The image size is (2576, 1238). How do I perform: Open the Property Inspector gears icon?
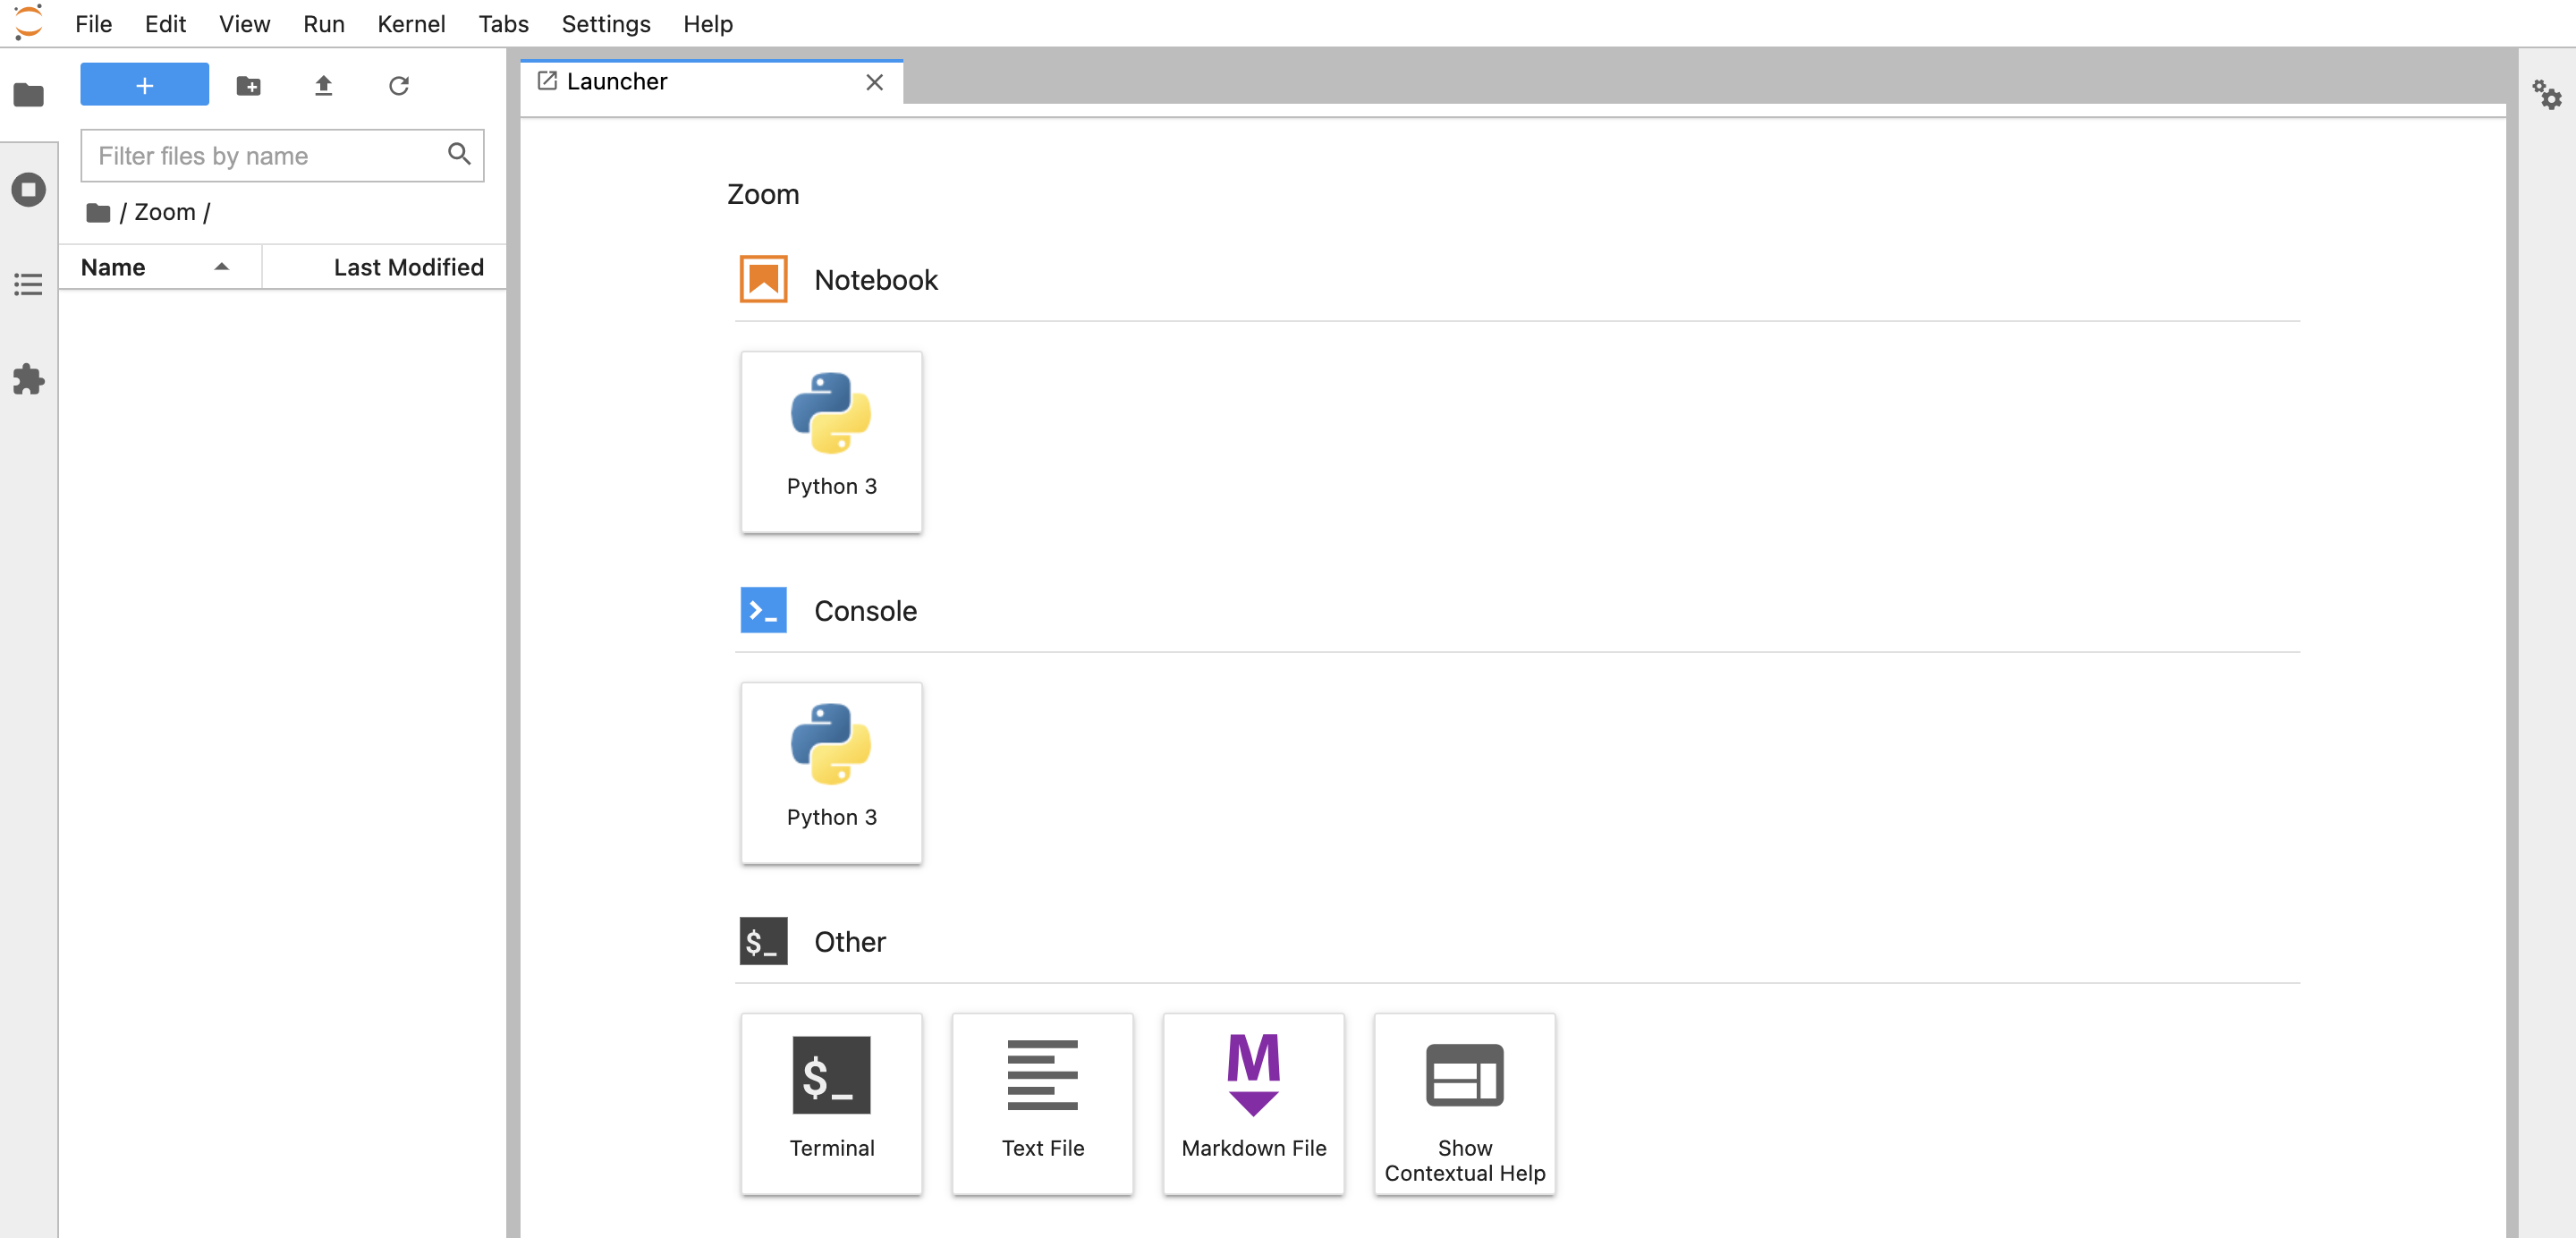(x=2546, y=95)
